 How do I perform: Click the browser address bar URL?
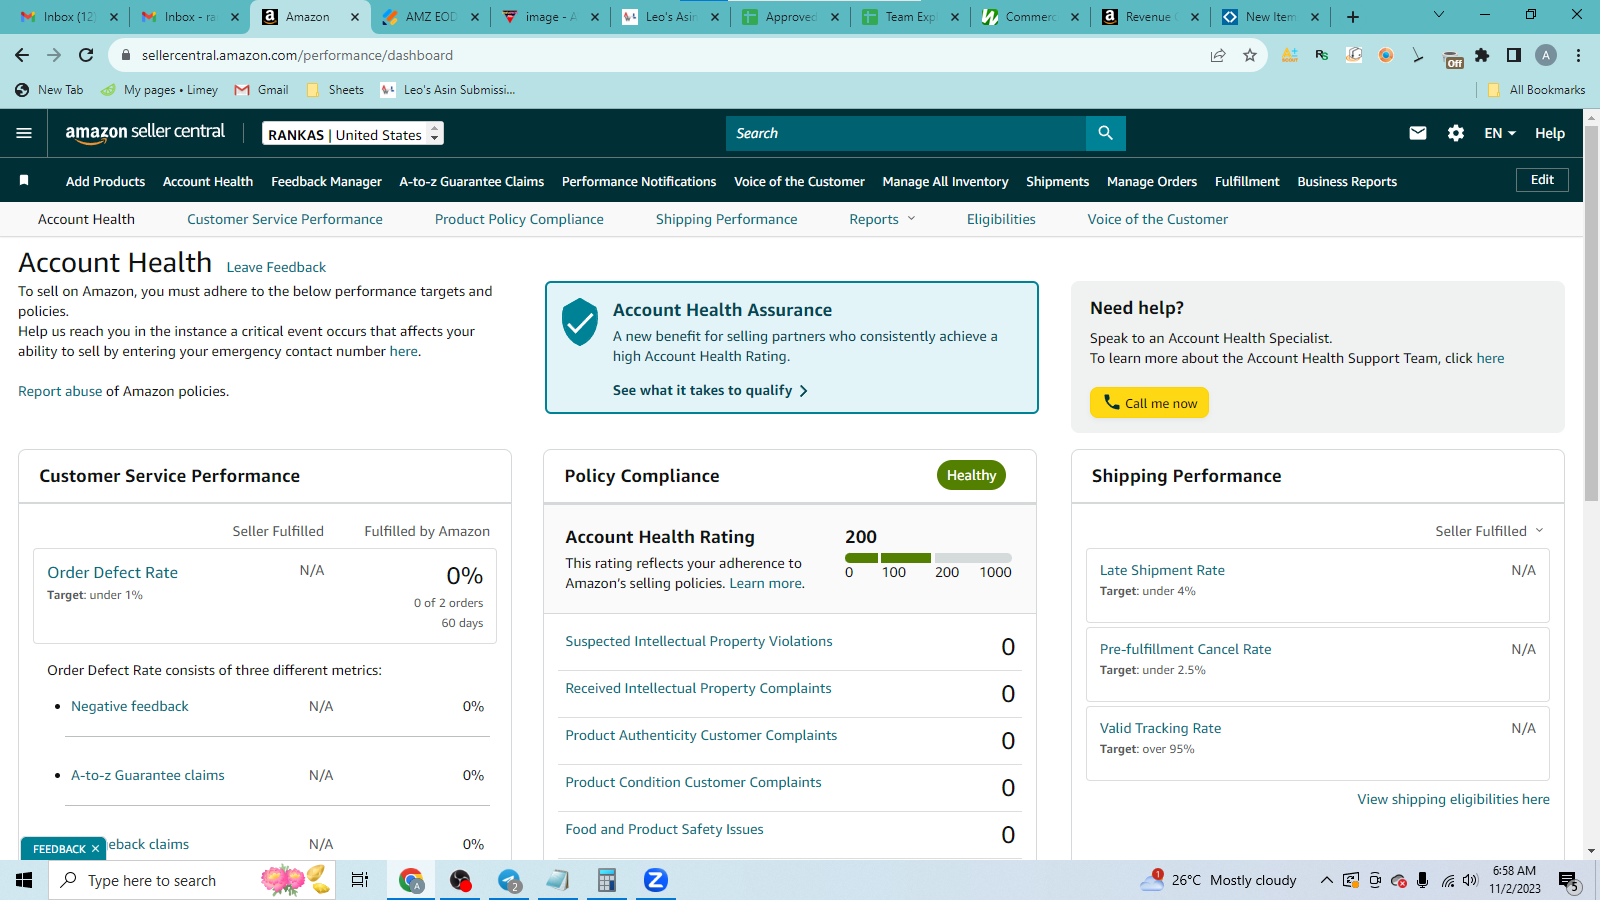[x=297, y=55]
